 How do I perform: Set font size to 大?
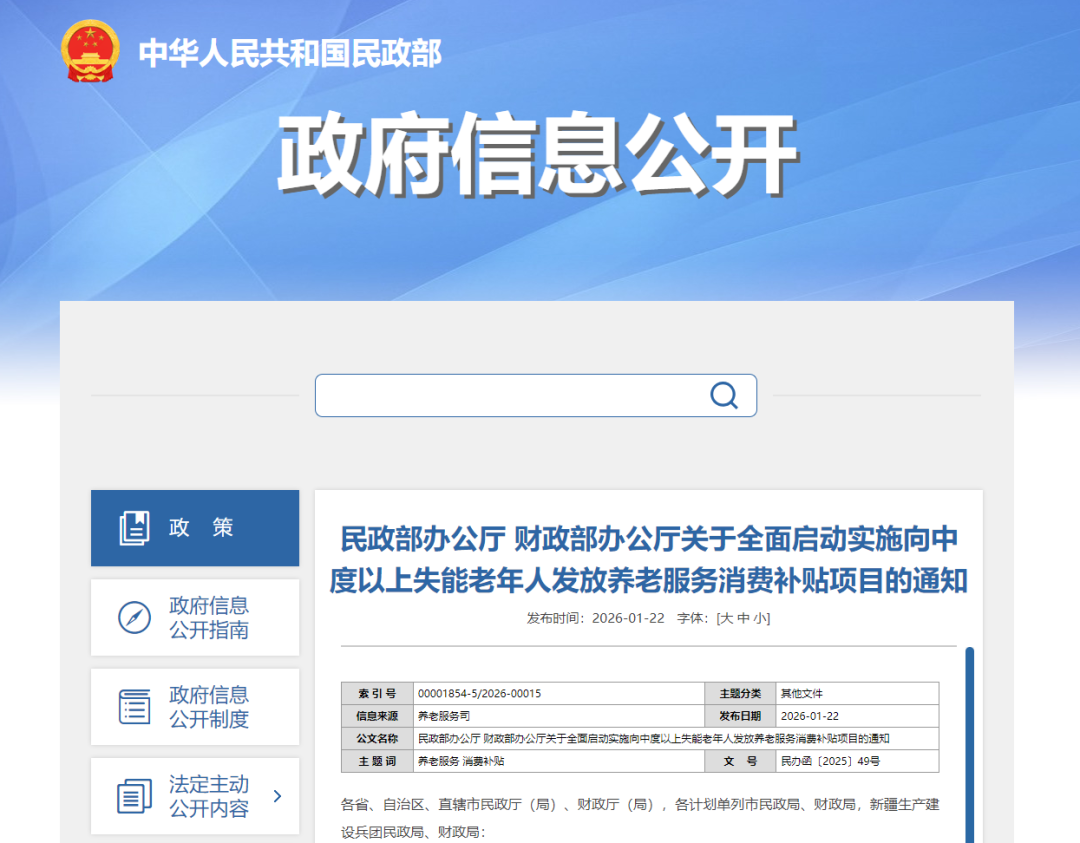pos(726,618)
